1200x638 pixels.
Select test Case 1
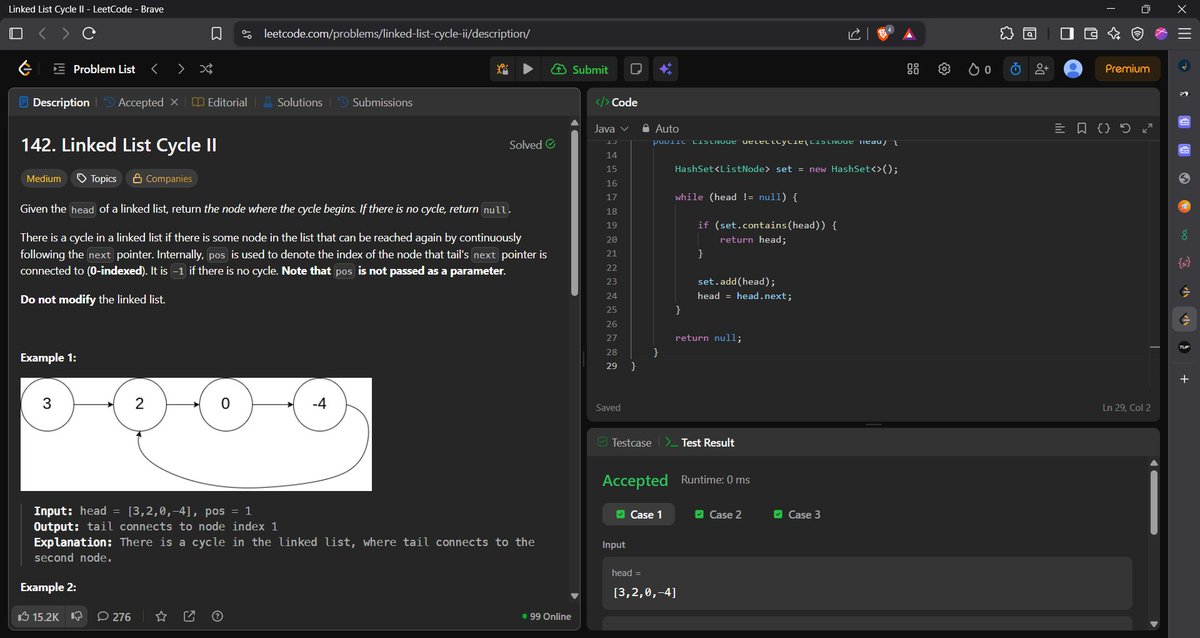tap(638, 514)
